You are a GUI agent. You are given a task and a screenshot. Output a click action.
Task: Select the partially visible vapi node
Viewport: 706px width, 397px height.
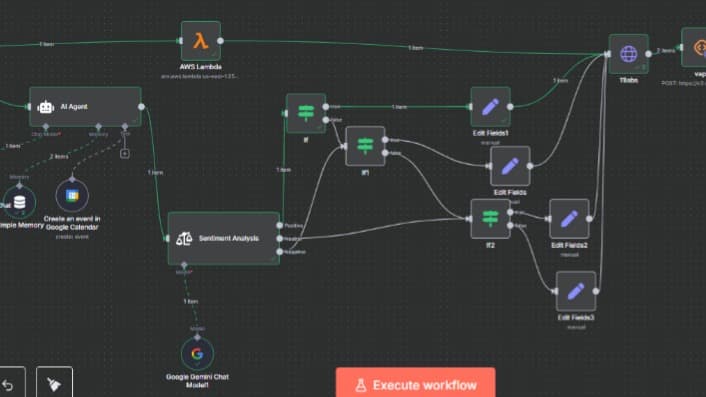694,47
